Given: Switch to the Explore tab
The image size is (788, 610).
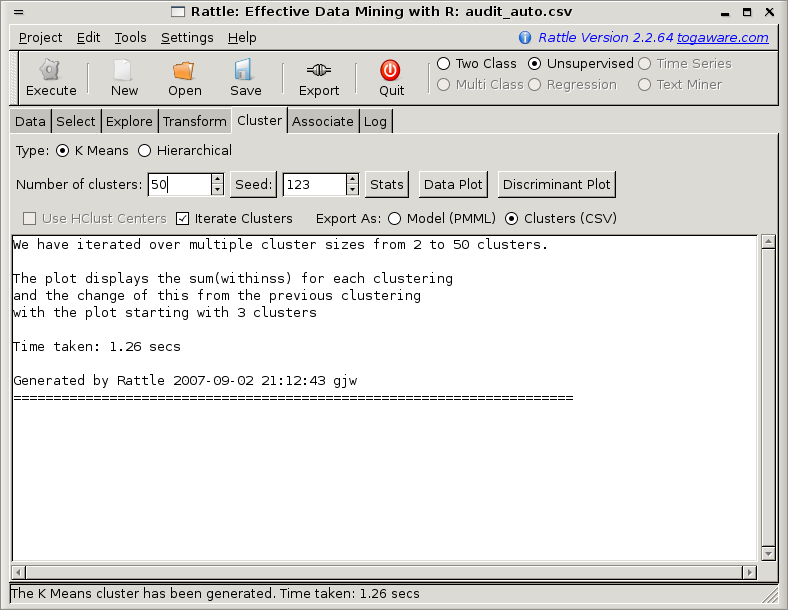Looking at the screenshot, I should click(129, 122).
